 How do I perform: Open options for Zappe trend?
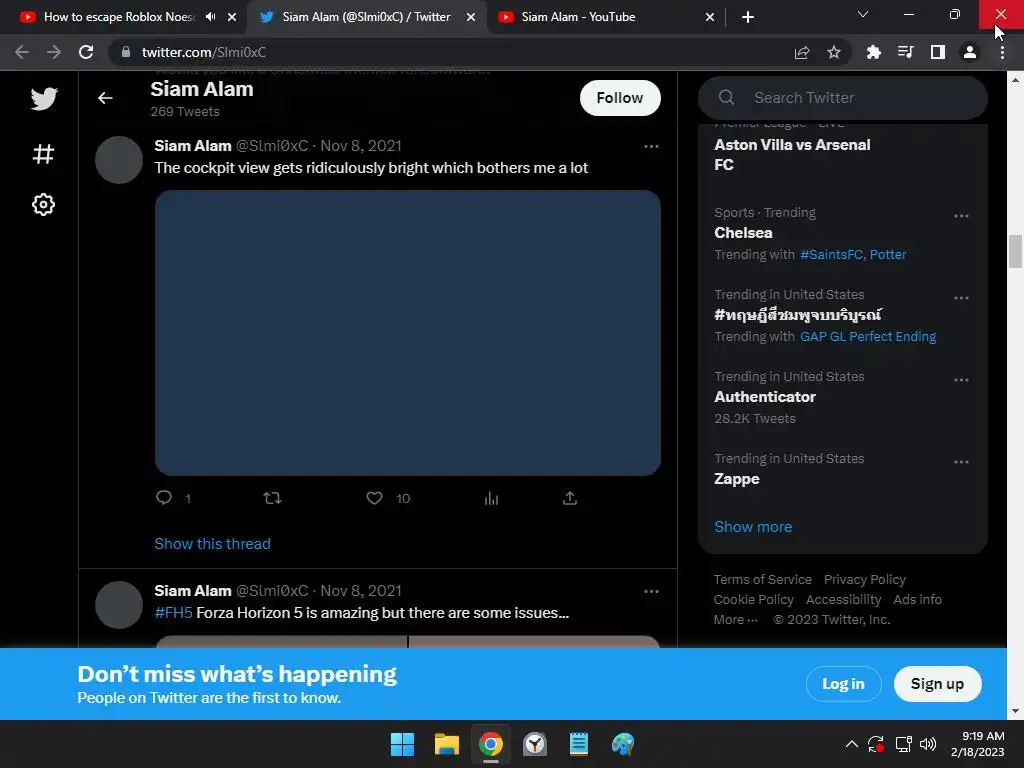(x=961, y=462)
